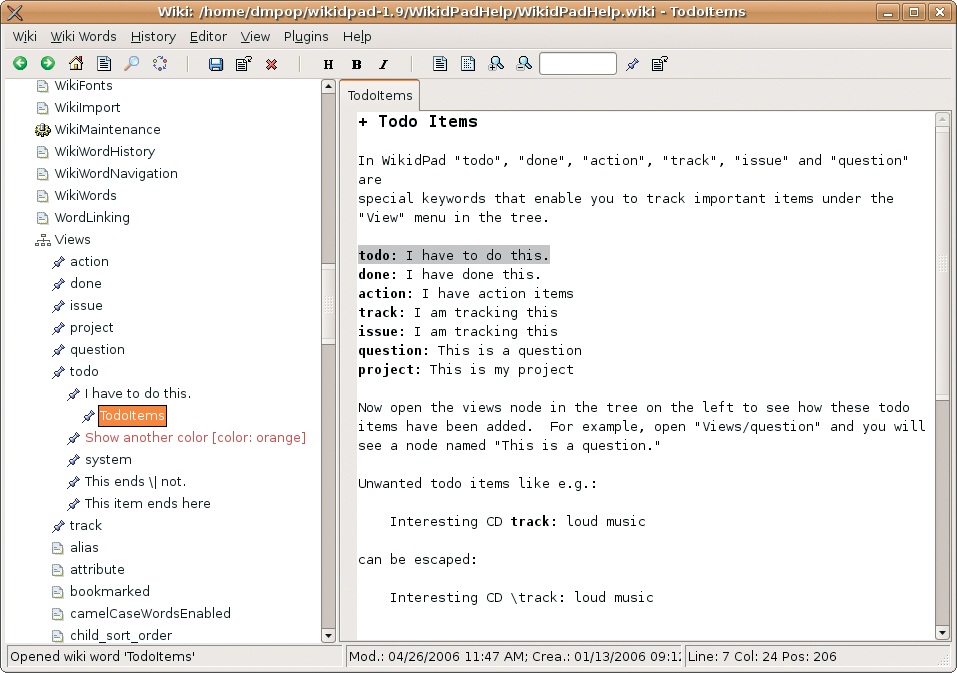Select camelCaseWordsEnabled in the tree
The height and width of the screenshot is (673, 957).
(x=150, y=613)
